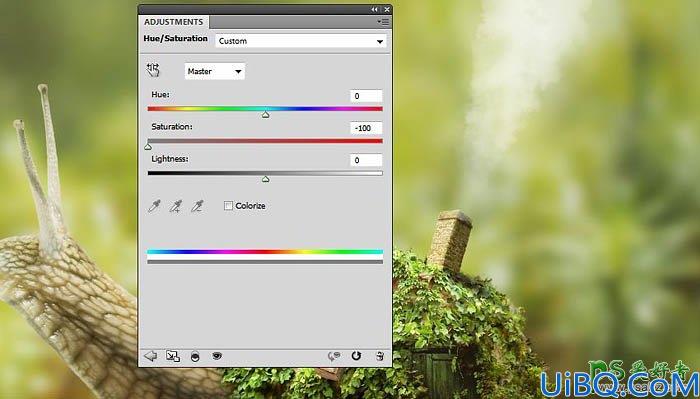Open the Master channel dropdown
The height and width of the screenshot is (399, 700).
(x=215, y=71)
